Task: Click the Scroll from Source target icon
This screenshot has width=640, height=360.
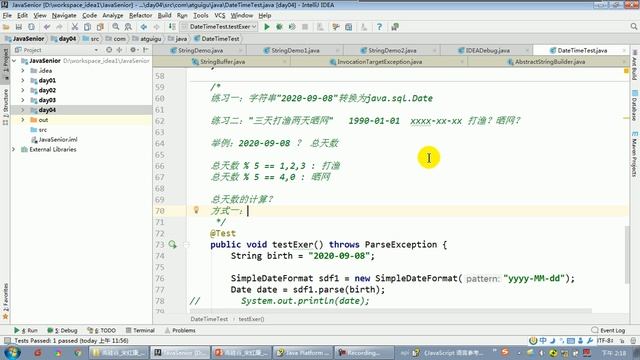Action: (x=109, y=50)
